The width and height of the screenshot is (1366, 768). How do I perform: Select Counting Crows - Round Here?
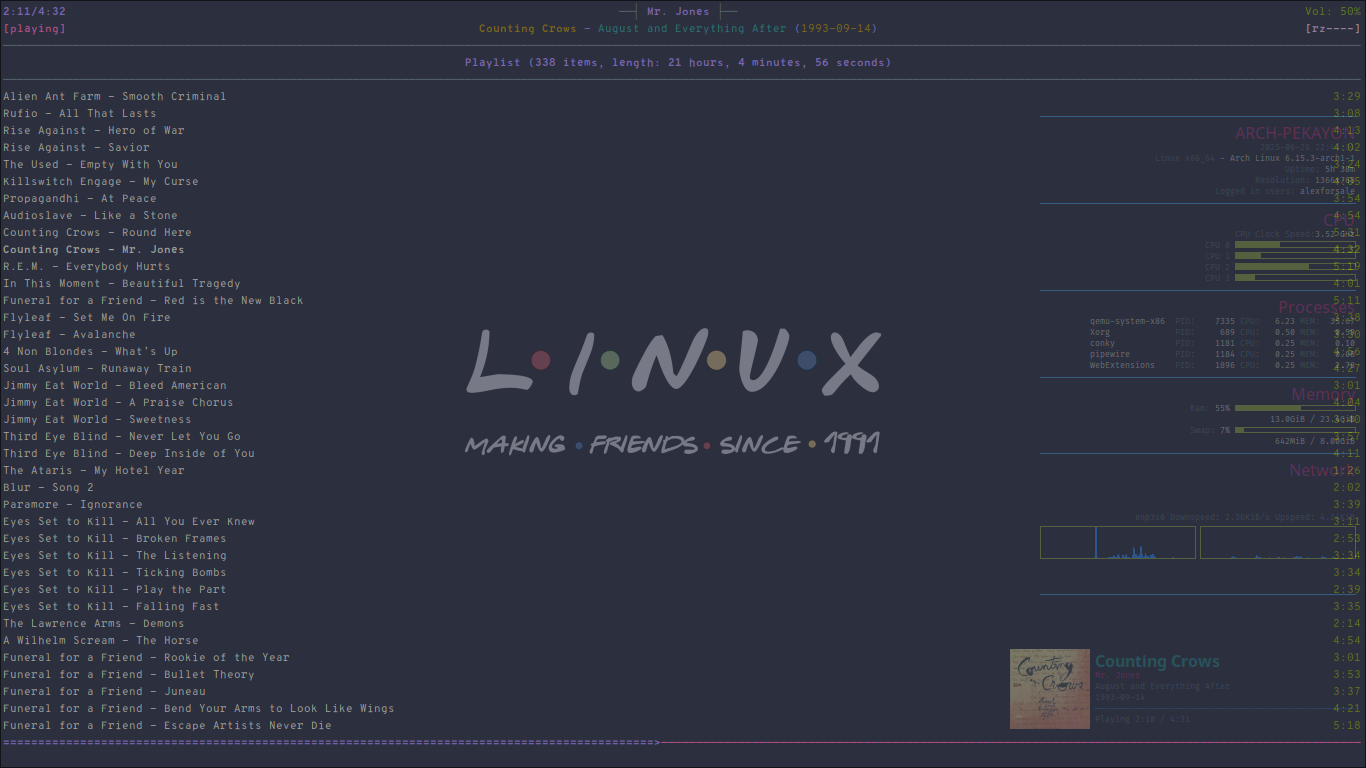click(97, 233)
